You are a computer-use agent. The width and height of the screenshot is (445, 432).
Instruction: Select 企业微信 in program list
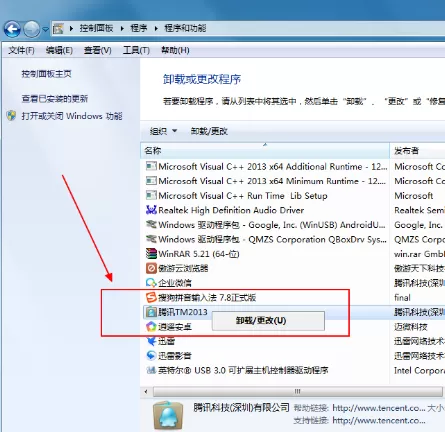(x=175, y=283)
